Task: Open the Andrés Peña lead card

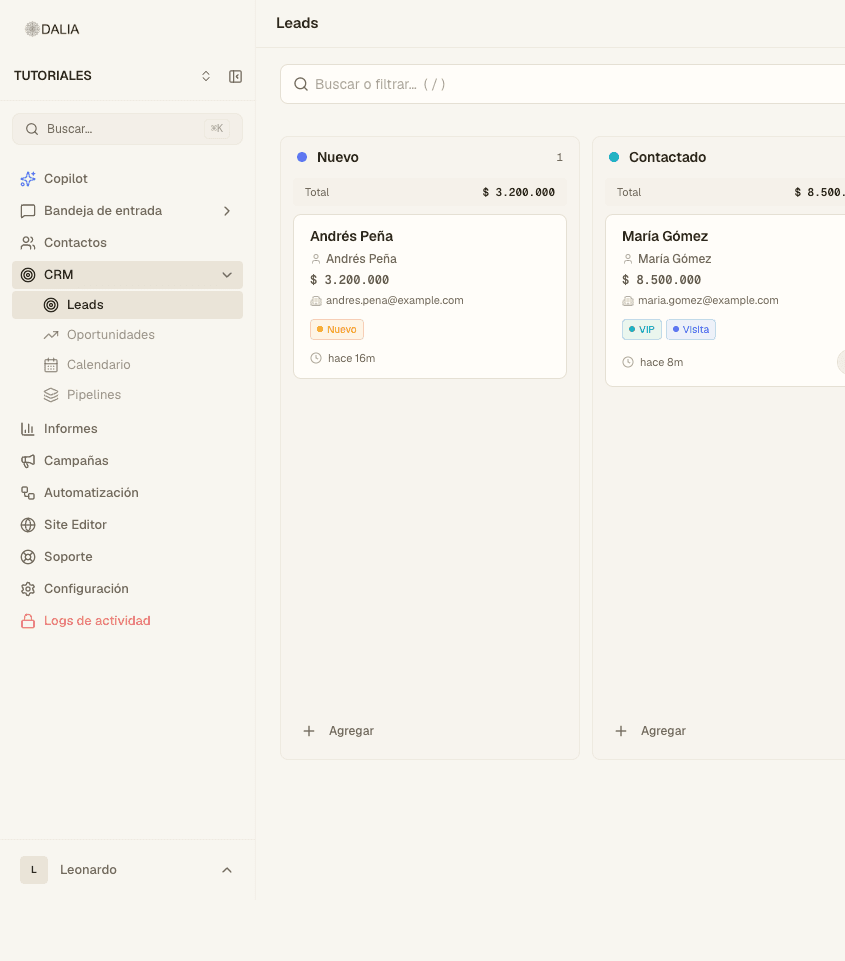Action: 430,297
